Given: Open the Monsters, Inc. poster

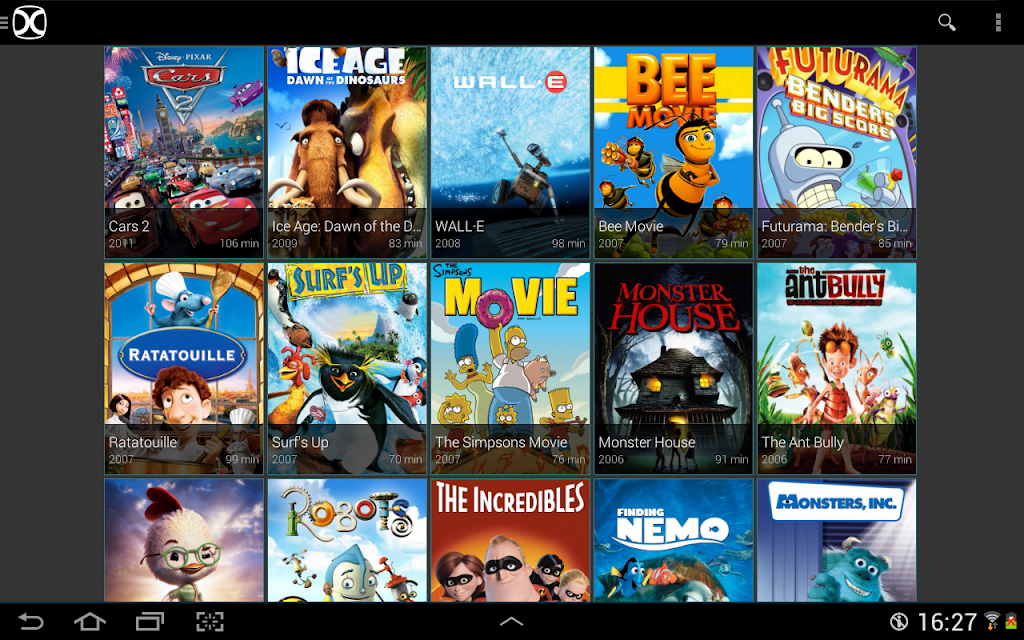Looking at the screenshot, I should coord(837,540).
